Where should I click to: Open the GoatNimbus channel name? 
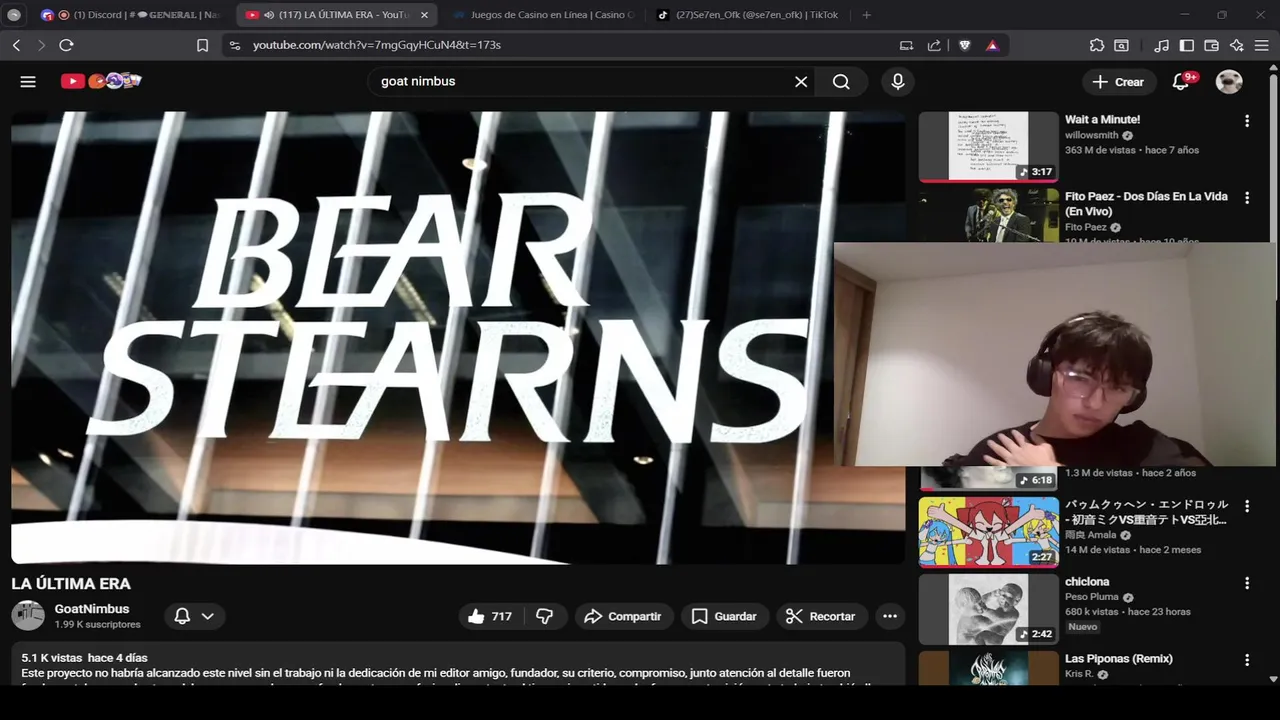(92, 609)
